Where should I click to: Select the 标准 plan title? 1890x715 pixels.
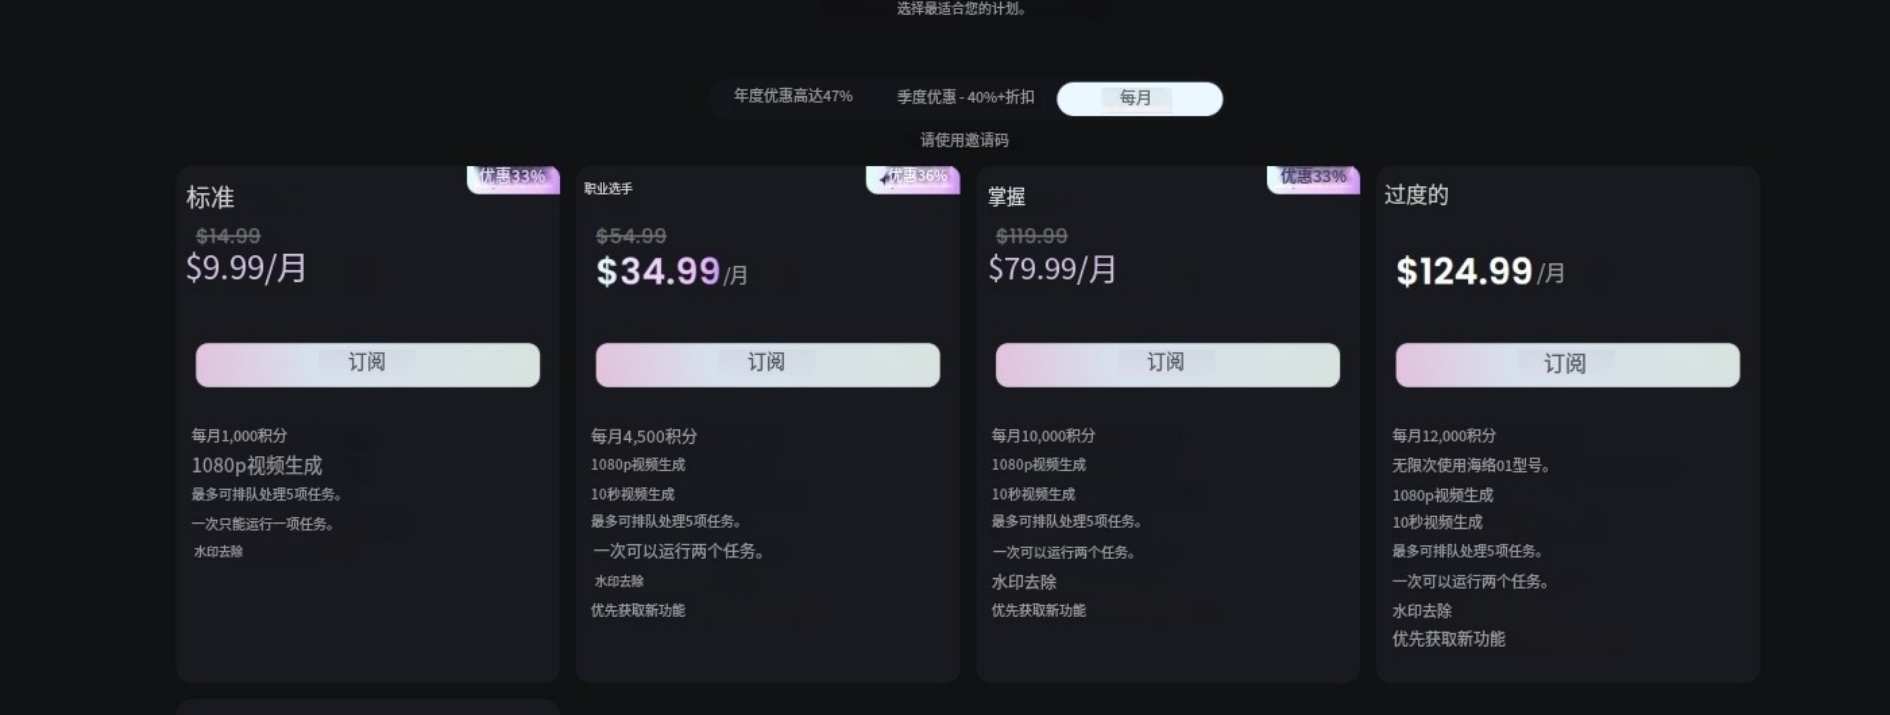pos(210,198)
